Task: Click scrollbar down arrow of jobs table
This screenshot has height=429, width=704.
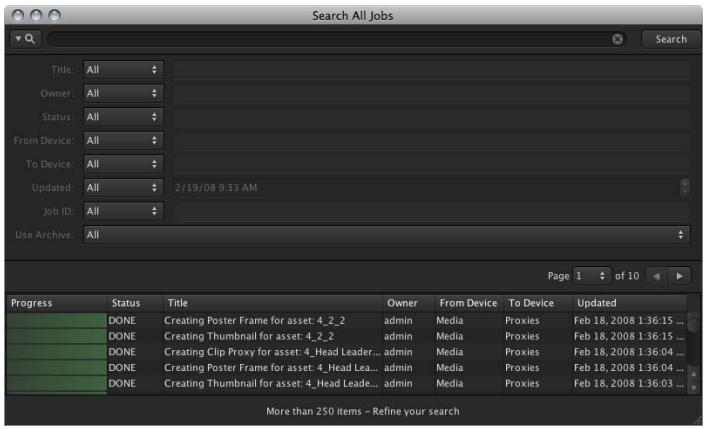Action: (694, 387)
